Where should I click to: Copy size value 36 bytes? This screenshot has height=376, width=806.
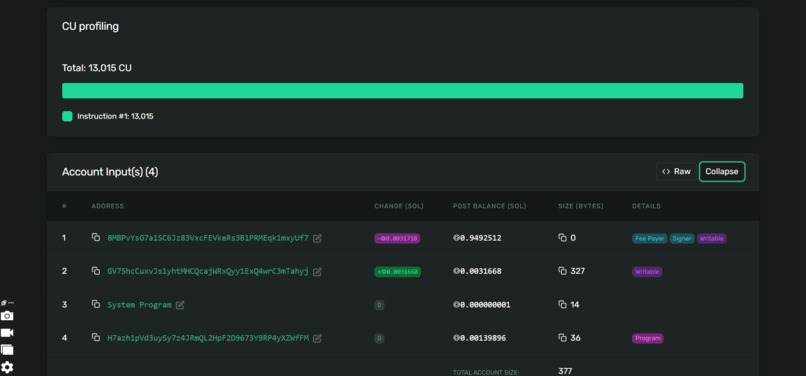pyautogui.click(x=562, y=338)
